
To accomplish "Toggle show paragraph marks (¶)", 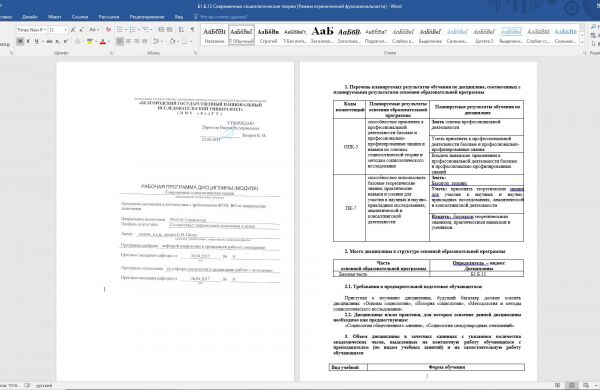I will 192,29.
